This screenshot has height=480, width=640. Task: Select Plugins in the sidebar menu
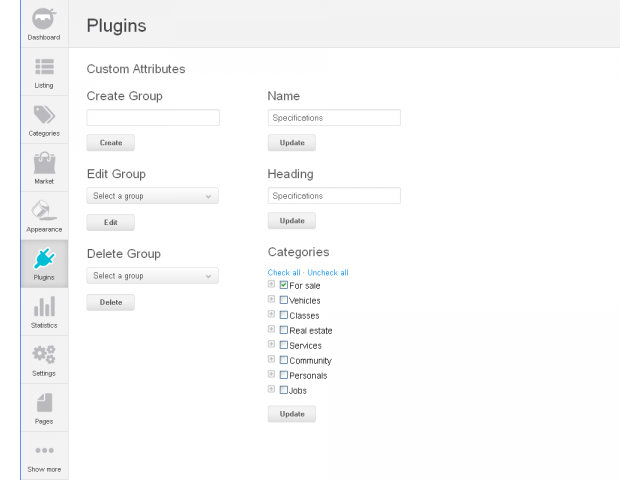pyautogui.click(x=44, y=263)
